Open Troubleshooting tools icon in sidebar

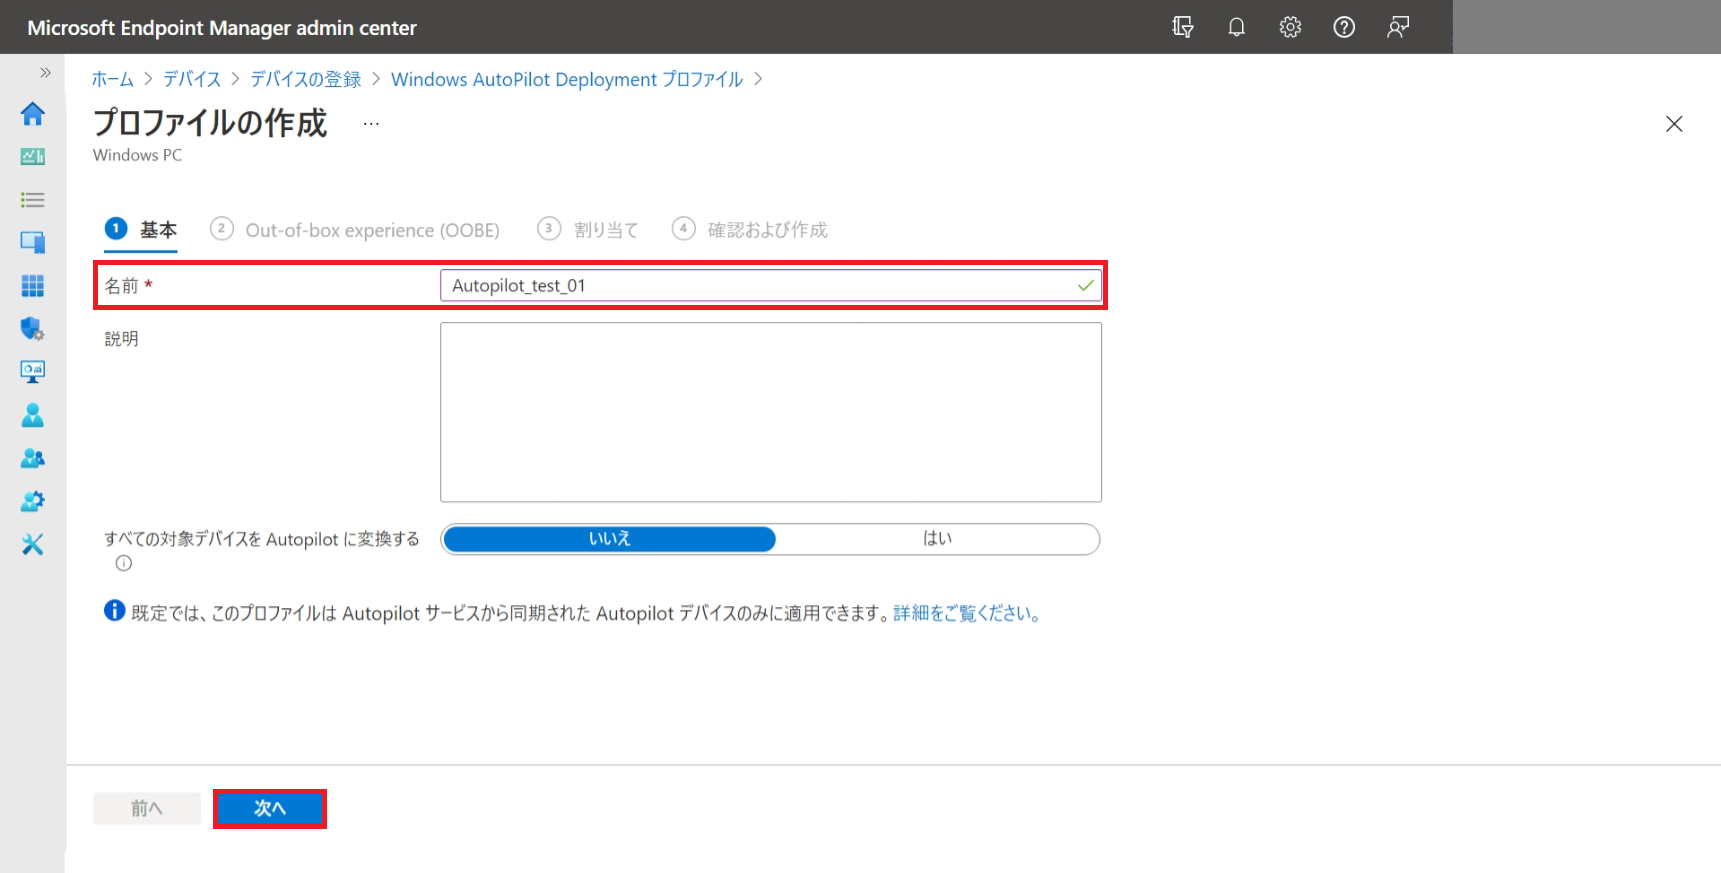[x=33, y=544]
